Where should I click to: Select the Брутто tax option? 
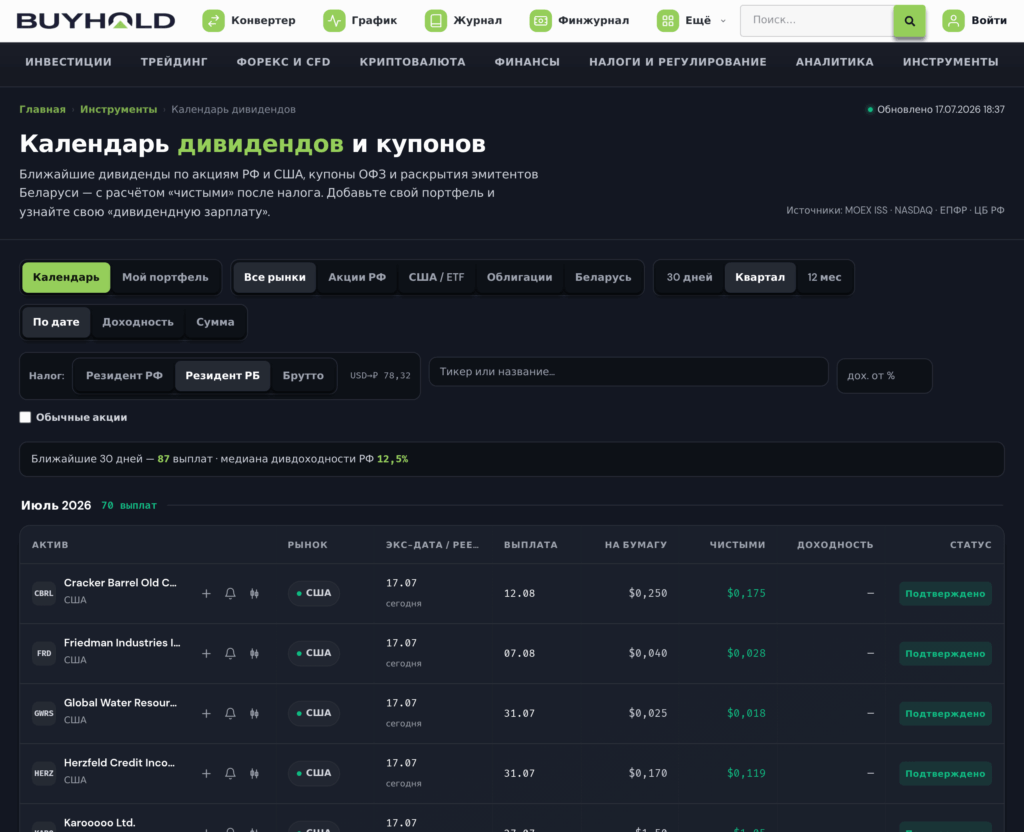click(303, 376)
